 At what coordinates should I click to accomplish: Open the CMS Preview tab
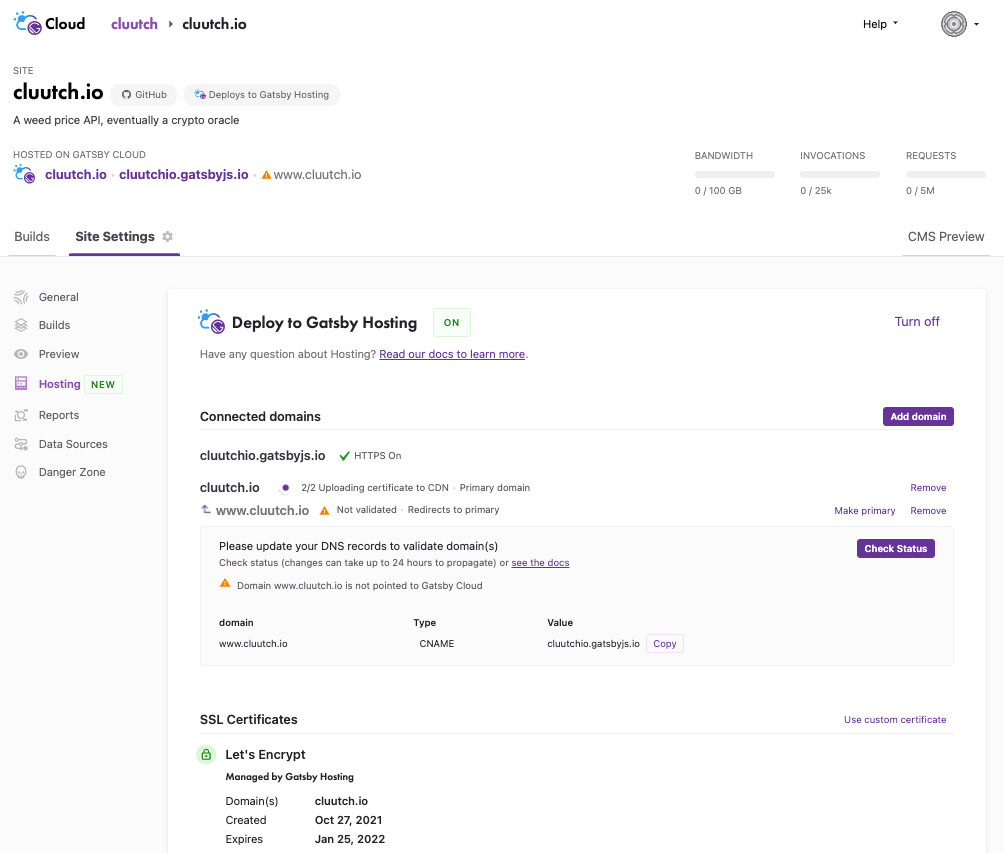[x=946, y=236]
